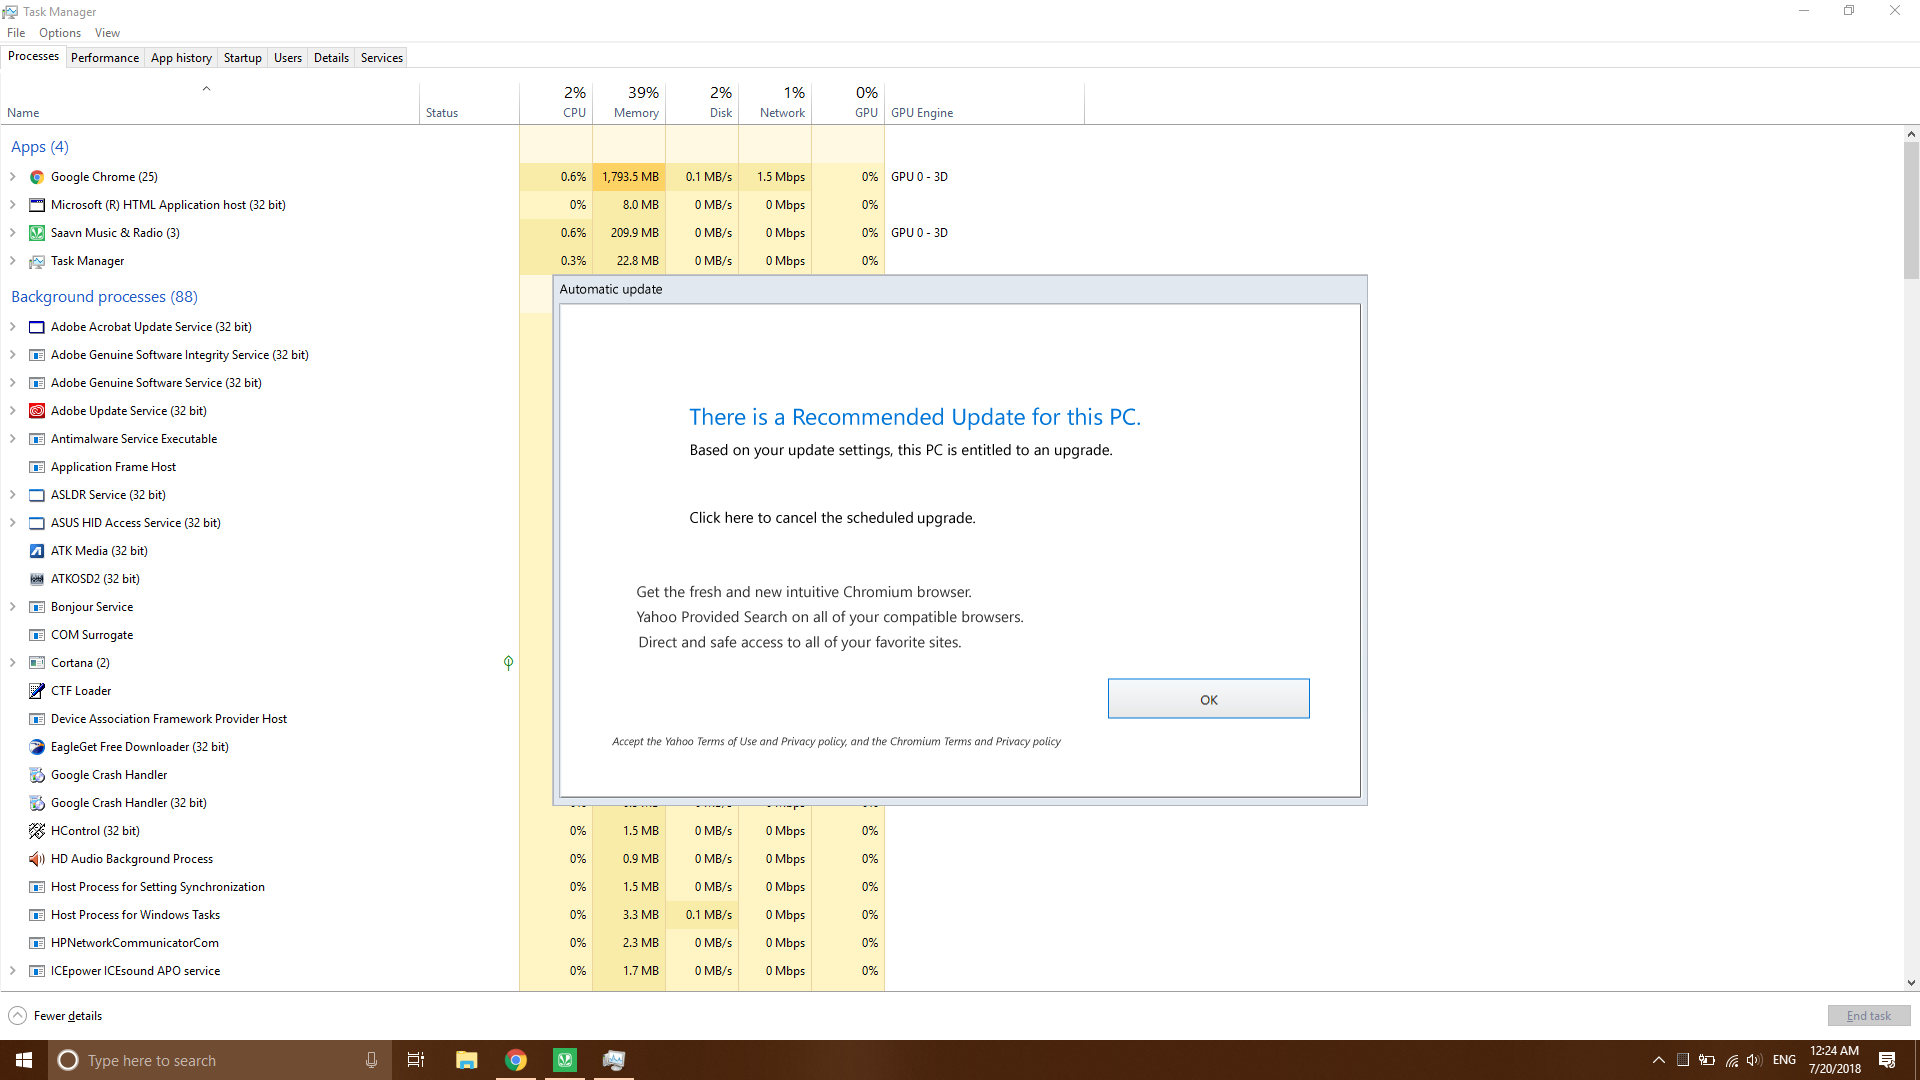Switch to the Startup tab
This screenshot has width=1920, height=1080.
(x=242, y=57)
